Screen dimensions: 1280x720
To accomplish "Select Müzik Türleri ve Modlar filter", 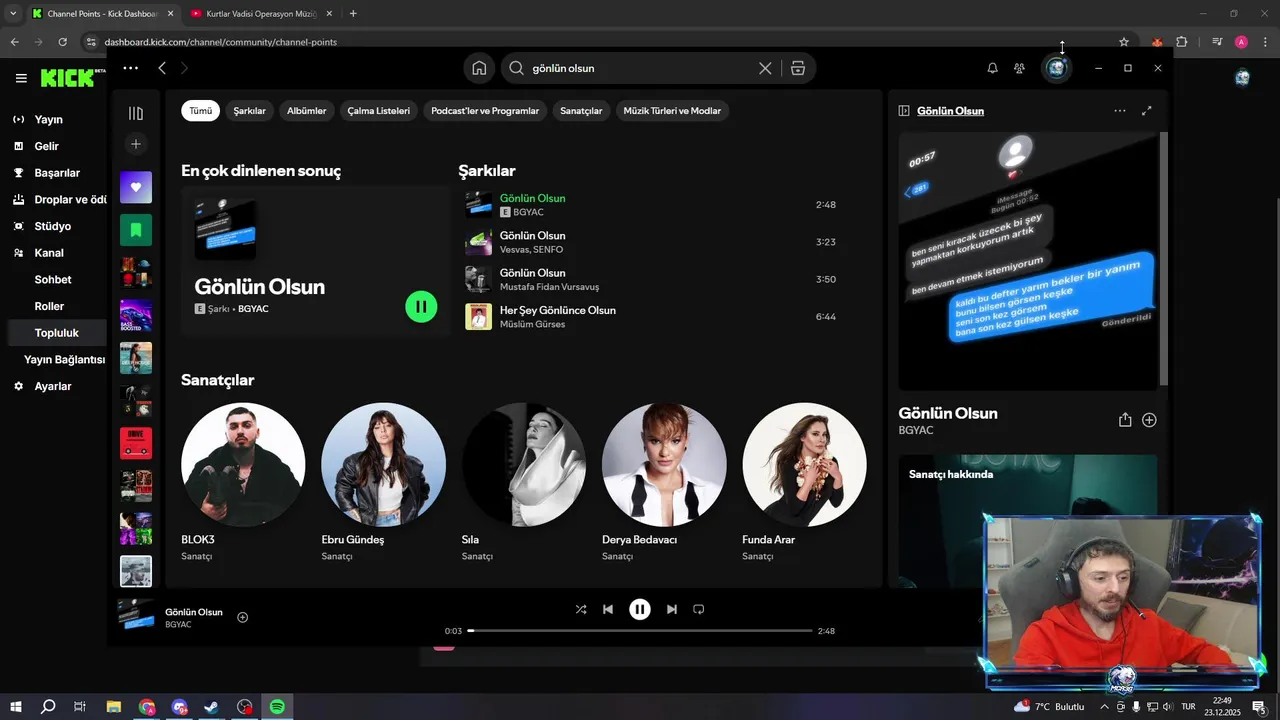I will point(672,111).
